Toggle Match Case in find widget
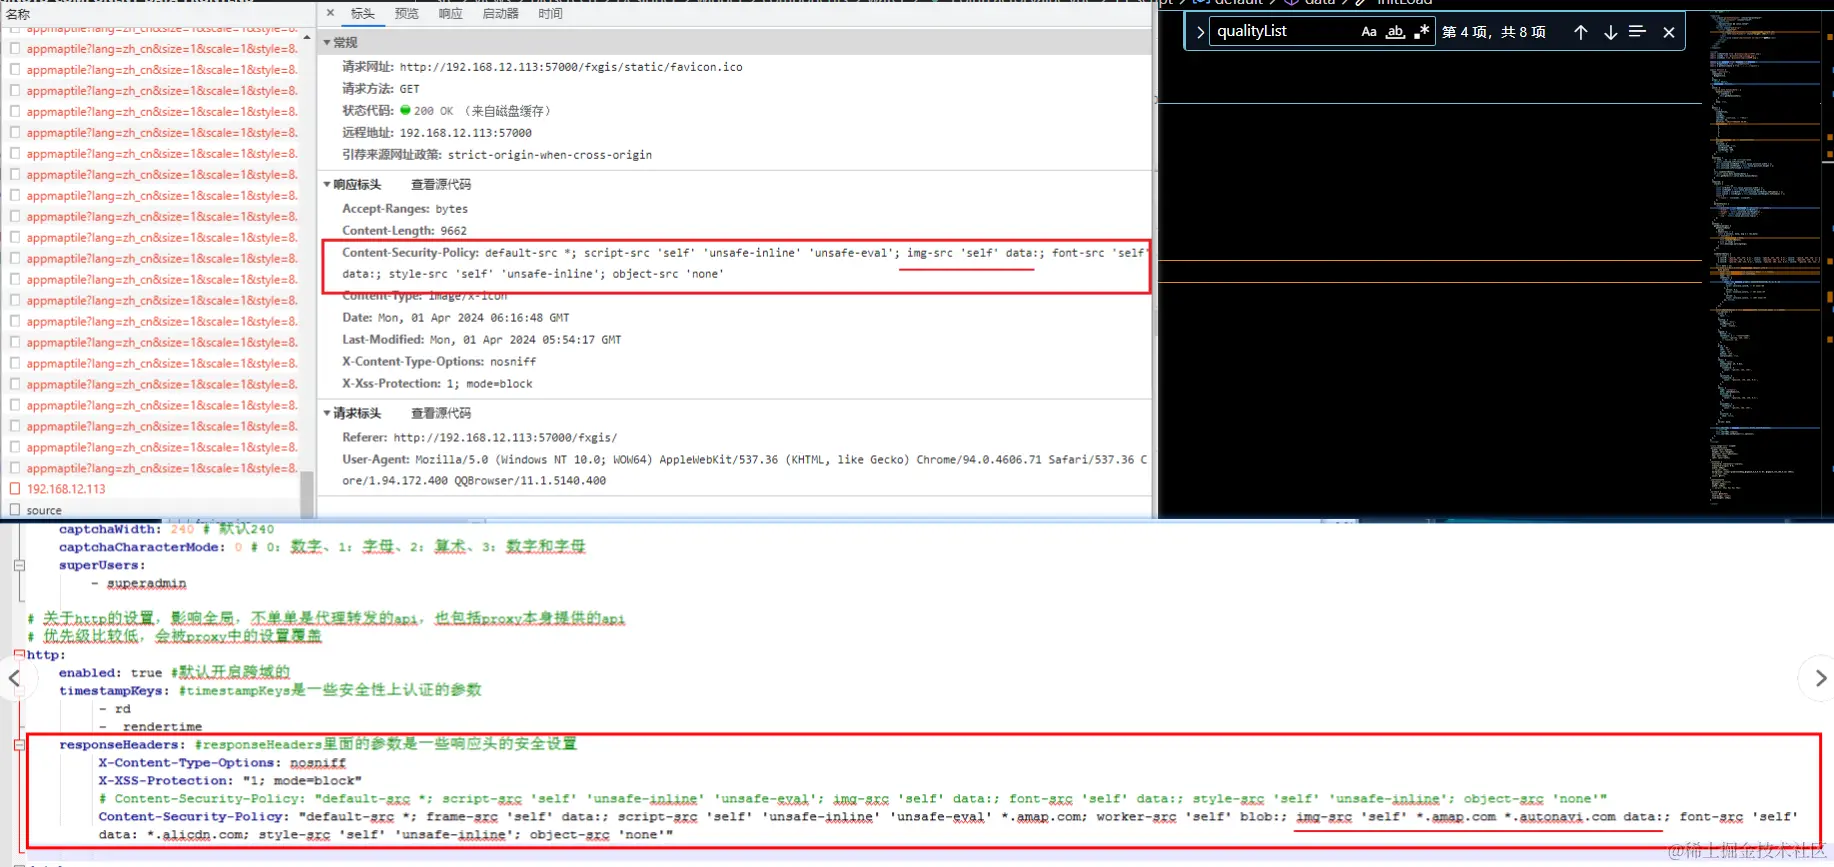The height and width of the screenshot is (867, 1834). click(x=1369, y=32)
